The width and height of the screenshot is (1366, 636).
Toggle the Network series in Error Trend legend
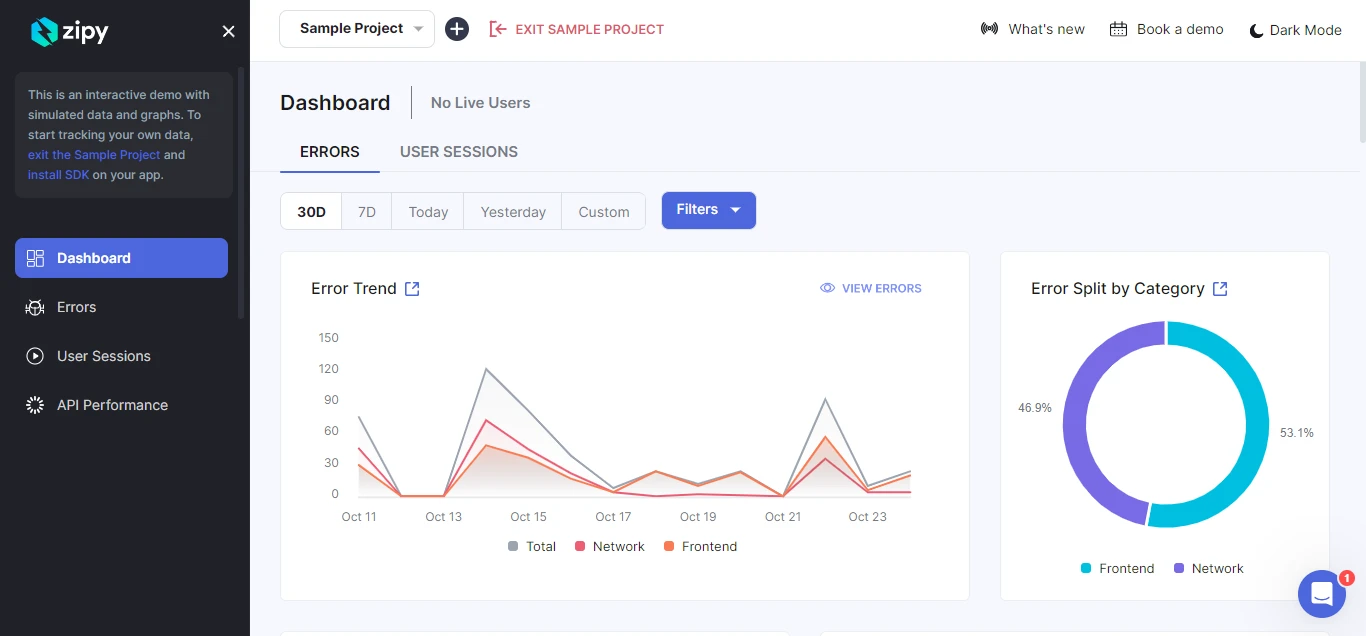point(609,546)
